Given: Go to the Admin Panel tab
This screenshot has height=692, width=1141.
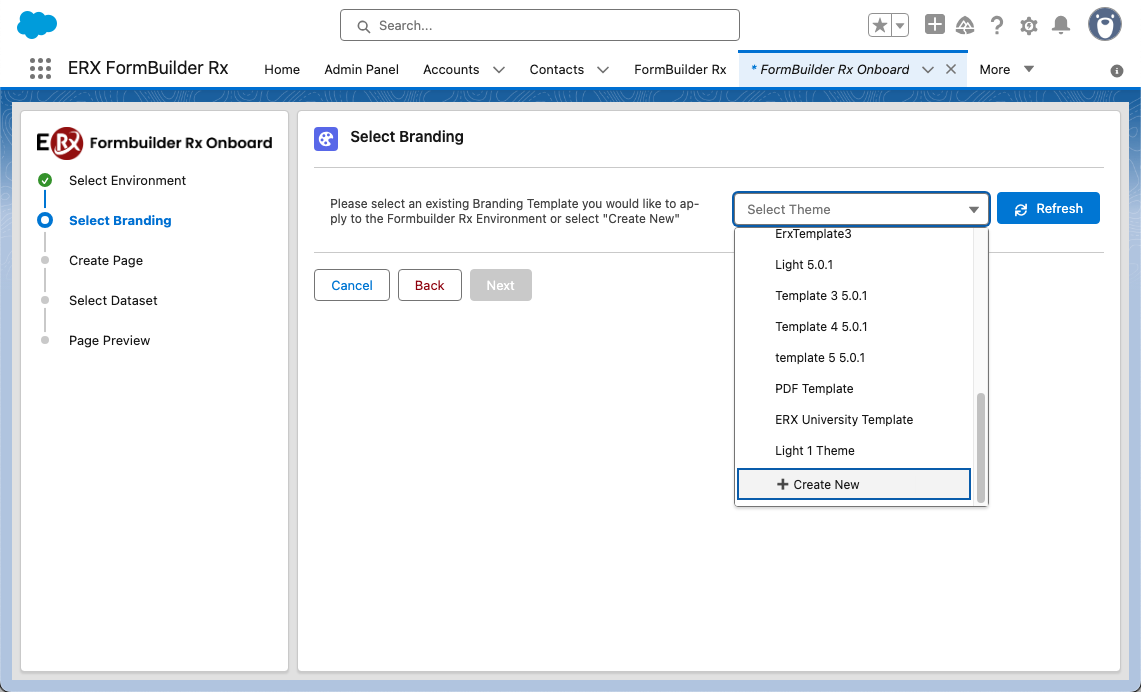Looking at the screenshot, I should (x=361, y=70).
